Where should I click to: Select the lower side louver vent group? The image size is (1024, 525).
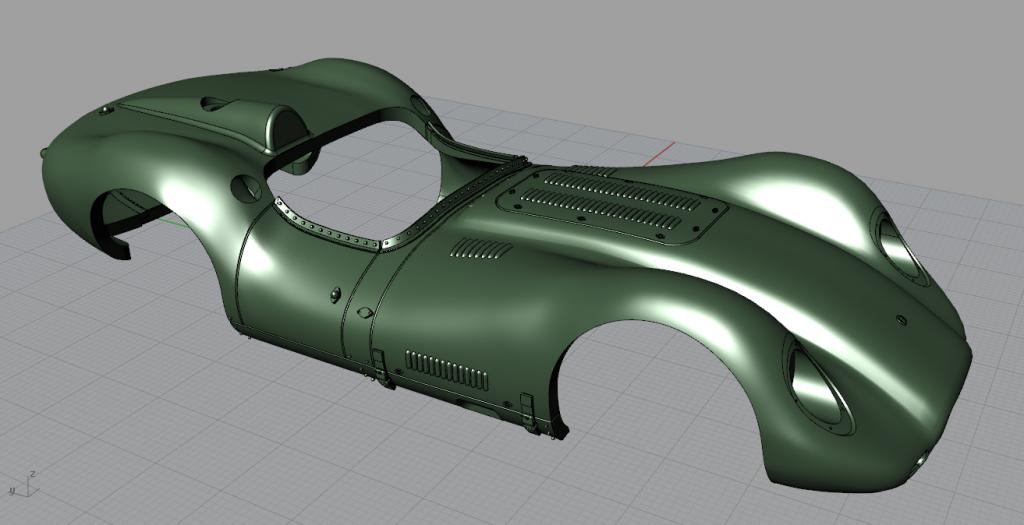447,370
